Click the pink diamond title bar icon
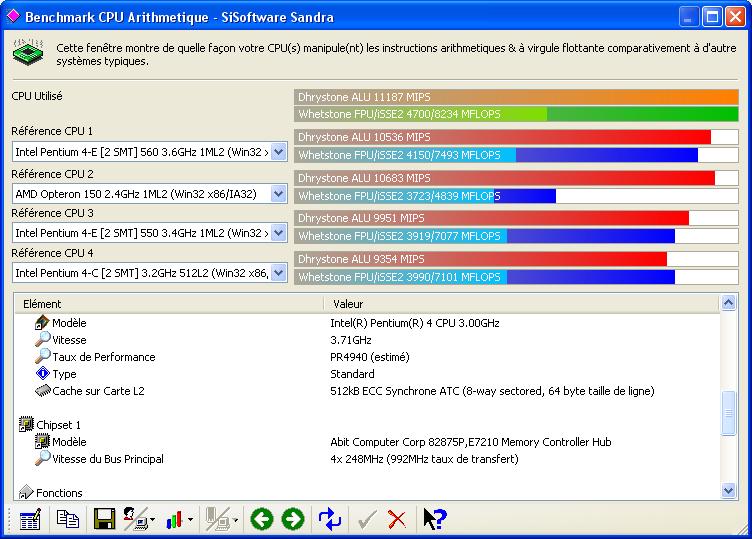This screenshot has width=752, height=539. [13, 16]
